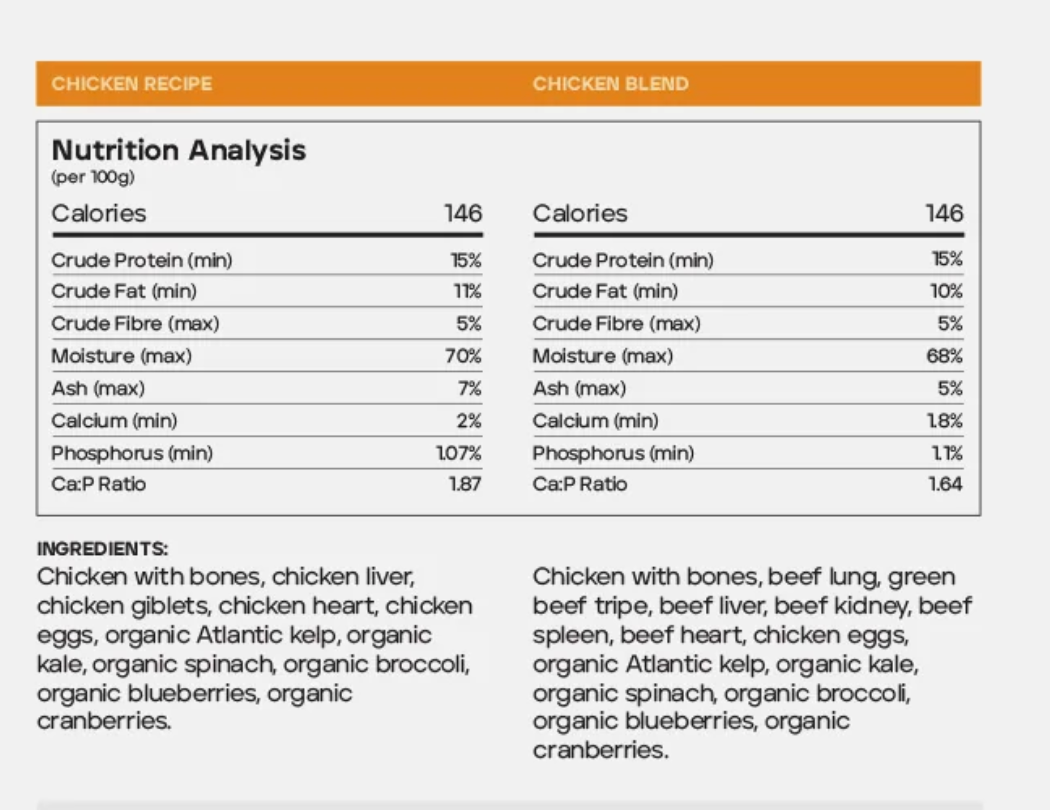Click the CHICKEN BLEND header label

pyautogui.click(x=610, y=84)
